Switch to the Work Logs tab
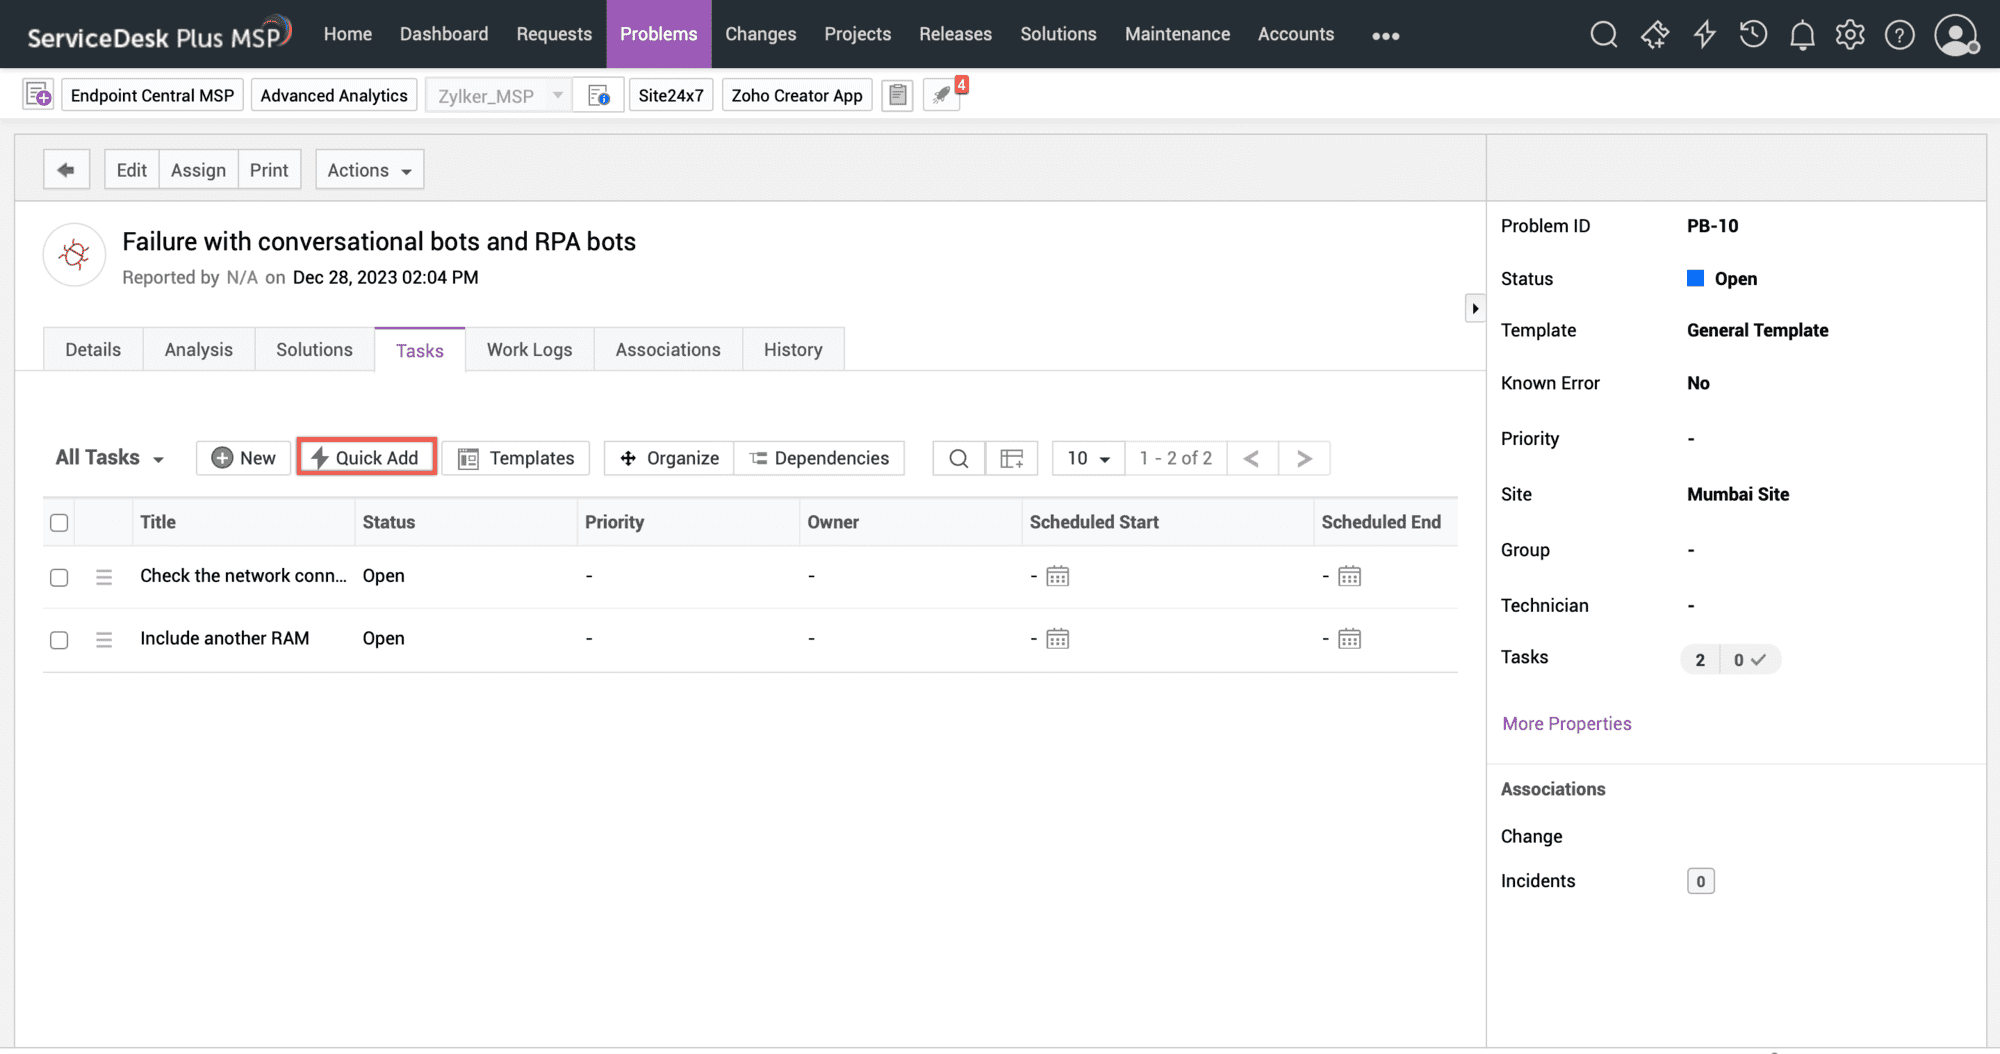This screenshot has width=2000, height=1054. point(529,350)
